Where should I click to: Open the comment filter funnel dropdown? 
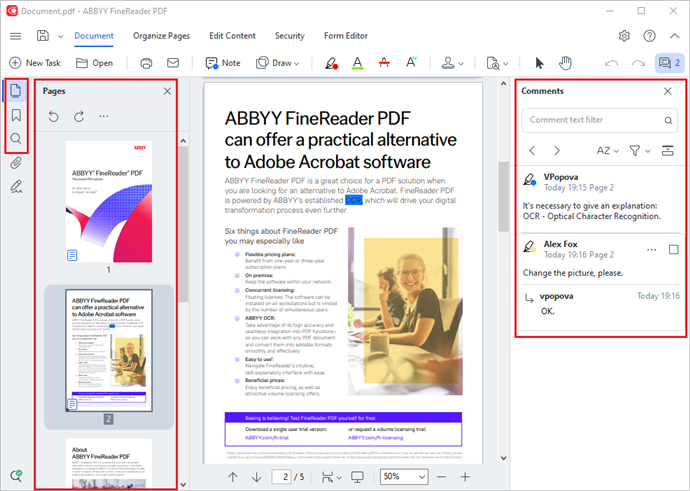(x=639, y=151)
